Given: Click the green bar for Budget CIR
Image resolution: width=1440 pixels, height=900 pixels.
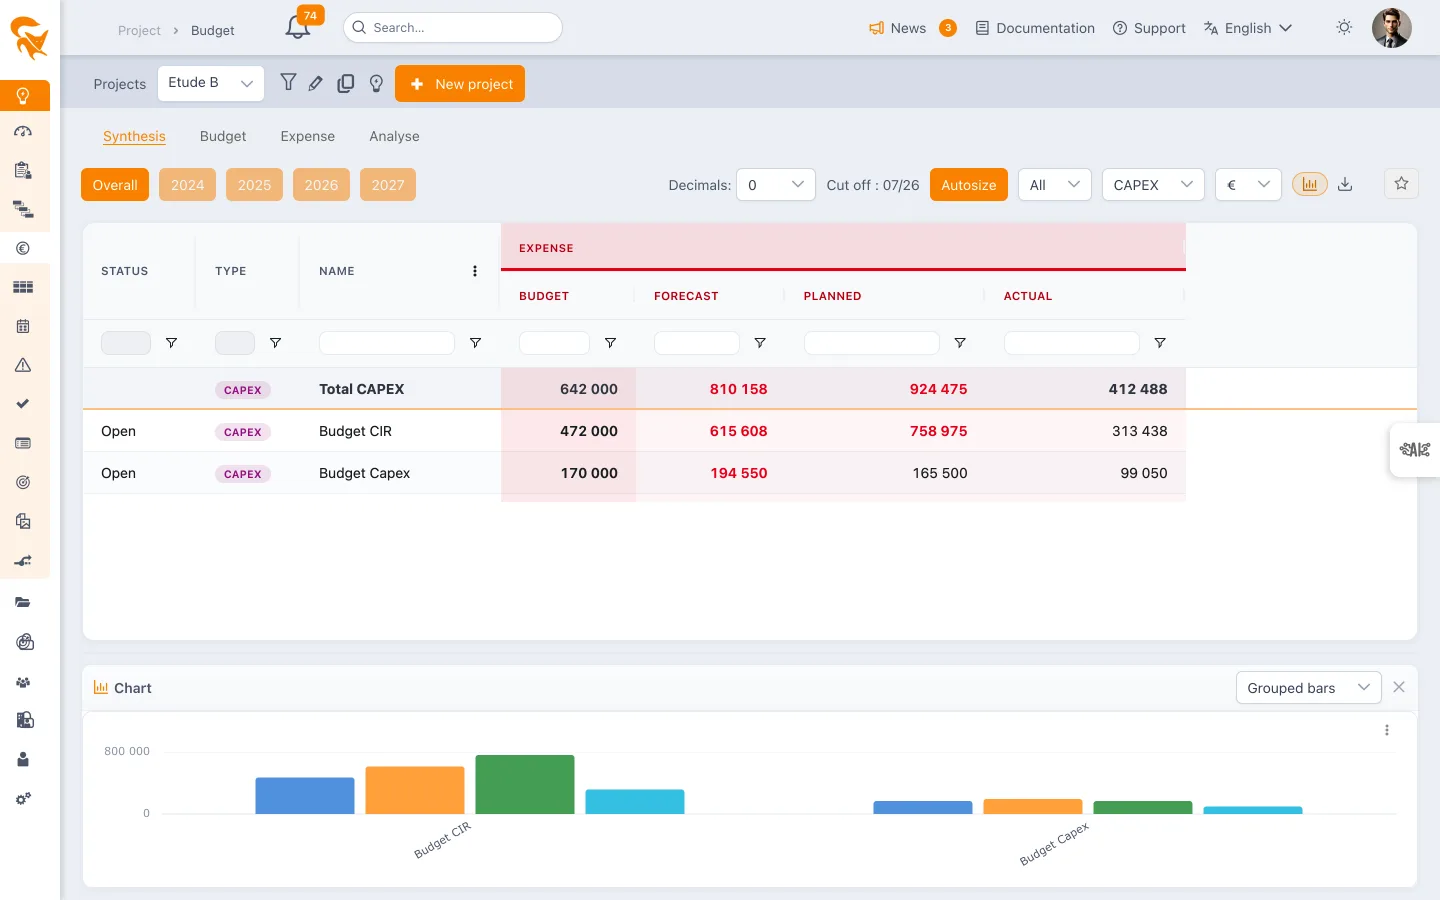Looking at the screenshot, I should coord(525,784).
